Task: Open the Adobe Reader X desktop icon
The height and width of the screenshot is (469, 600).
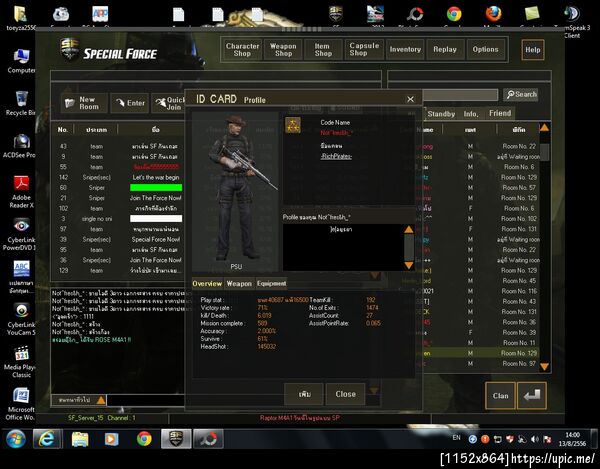Action: [21, 192]
